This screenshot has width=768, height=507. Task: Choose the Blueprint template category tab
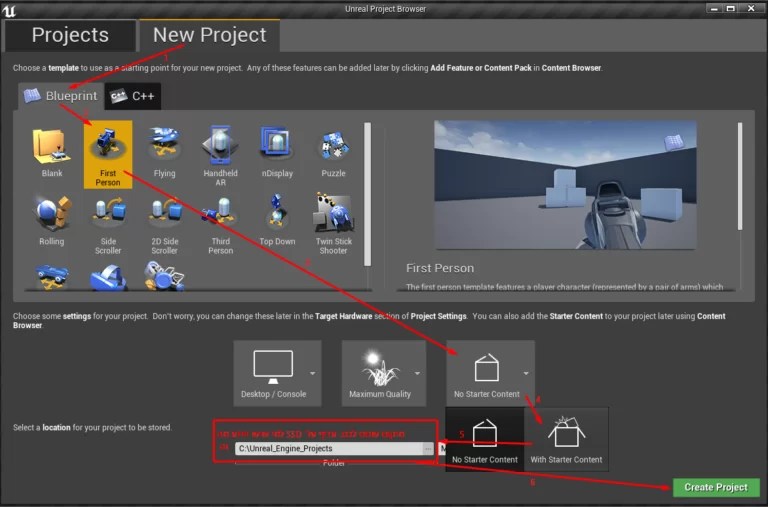61,96
